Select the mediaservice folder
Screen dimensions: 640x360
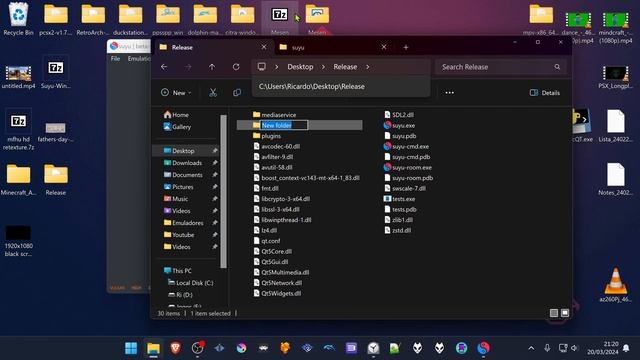(274, 115)
